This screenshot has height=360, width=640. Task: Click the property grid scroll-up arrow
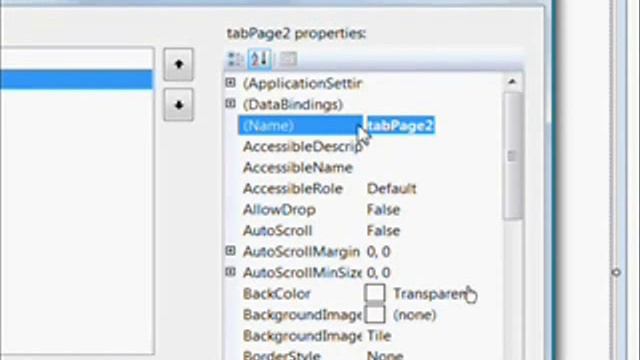pos(512,82)
